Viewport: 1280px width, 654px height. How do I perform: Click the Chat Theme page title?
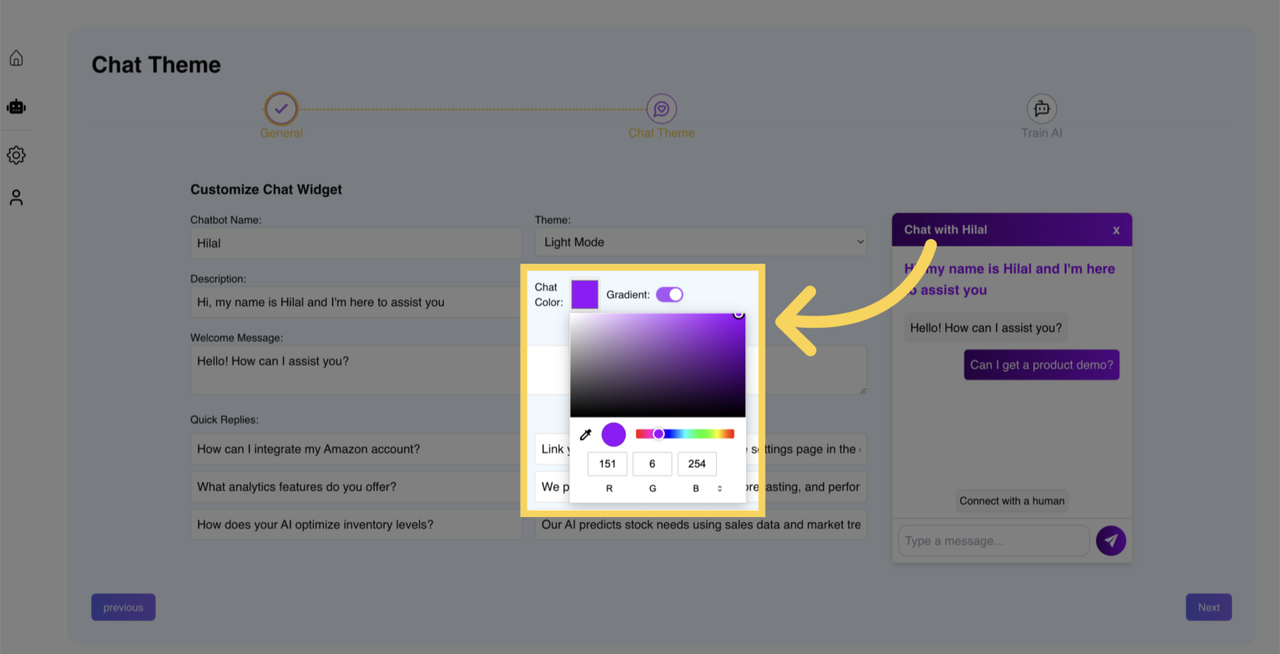[x=156, y=65]
